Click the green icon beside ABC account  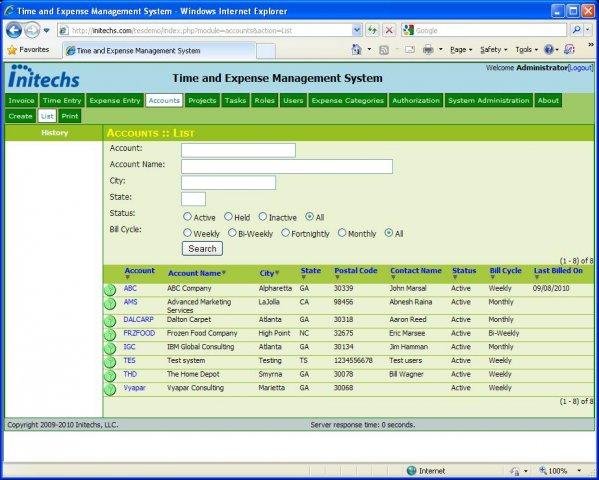click(110, 290)
